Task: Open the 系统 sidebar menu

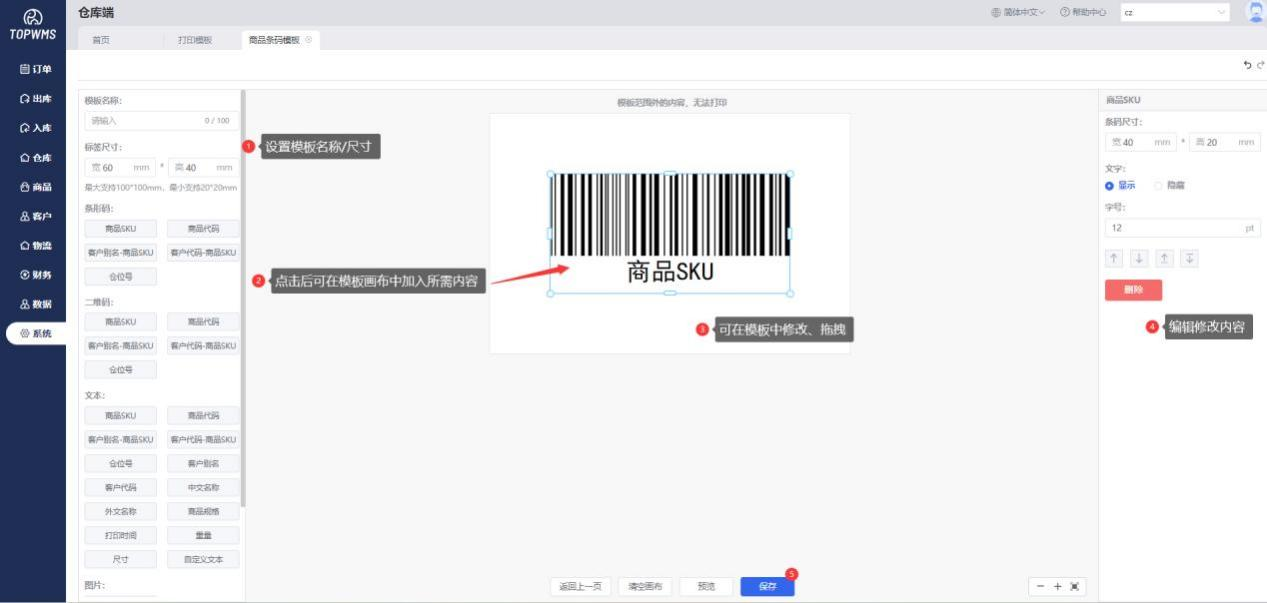Action: click(35, 334)
